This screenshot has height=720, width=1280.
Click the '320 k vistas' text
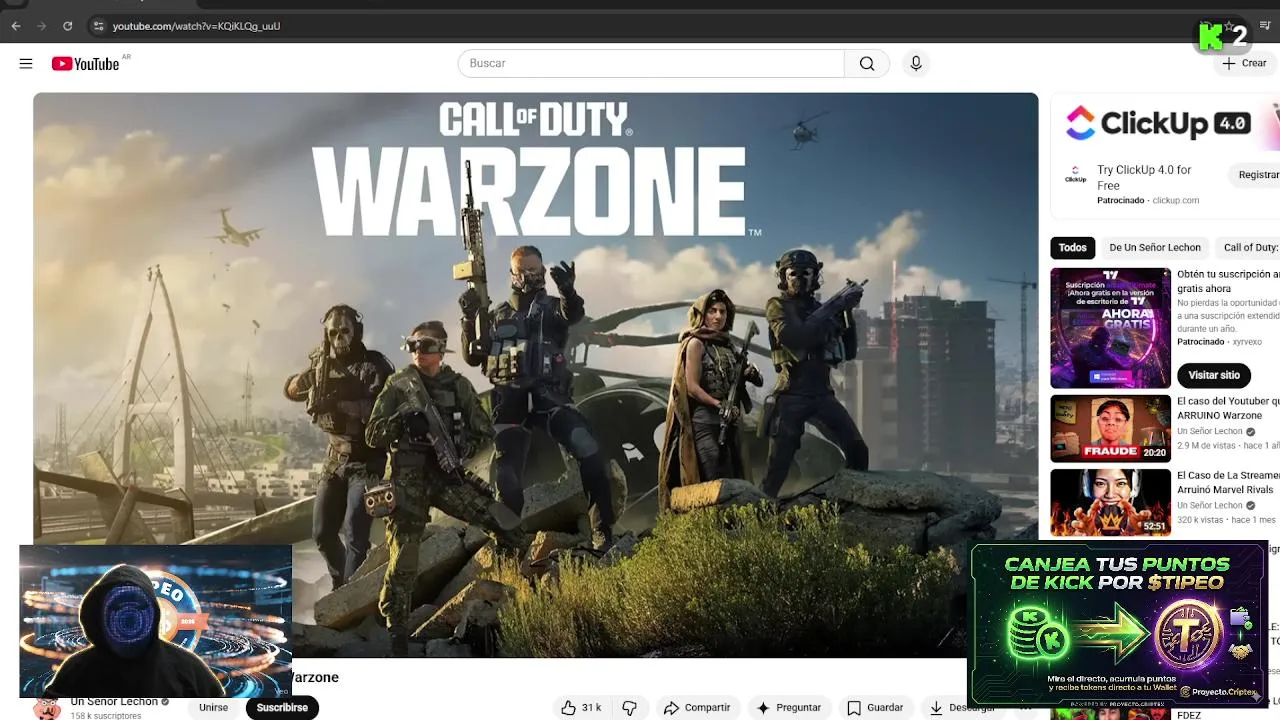[x=1203, y=520]
